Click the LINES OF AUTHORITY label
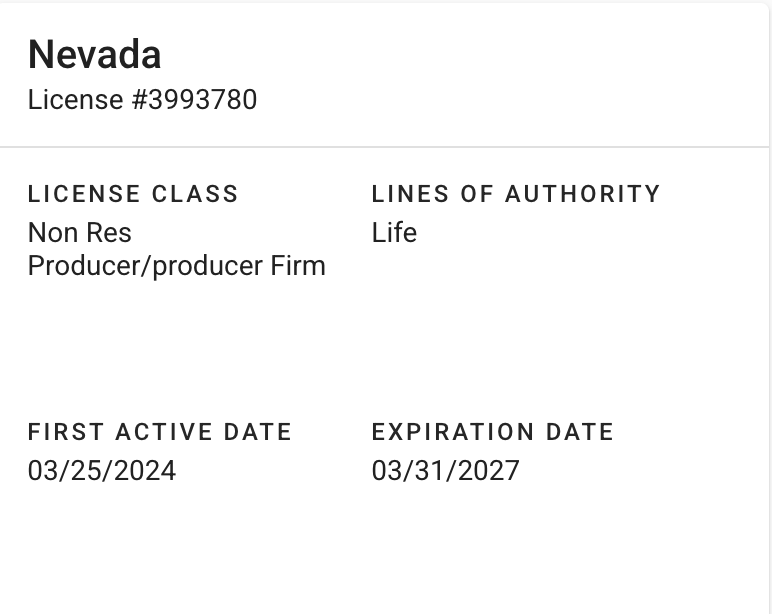772x614 pixels. coord(516,194)
